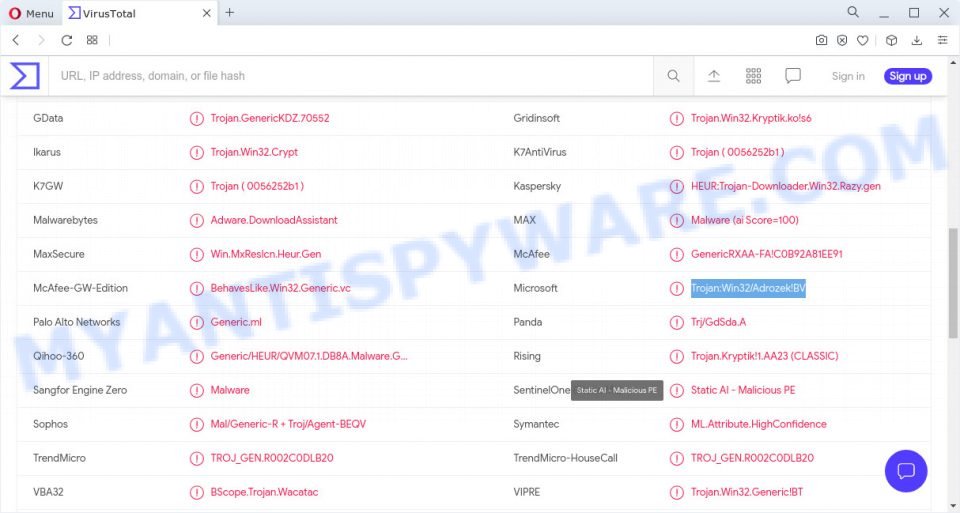Click the tab search magnifier icon
Image resolution: width=960 pixels, height=513 pixels.
pyautogui.click(x=853, y=12)
